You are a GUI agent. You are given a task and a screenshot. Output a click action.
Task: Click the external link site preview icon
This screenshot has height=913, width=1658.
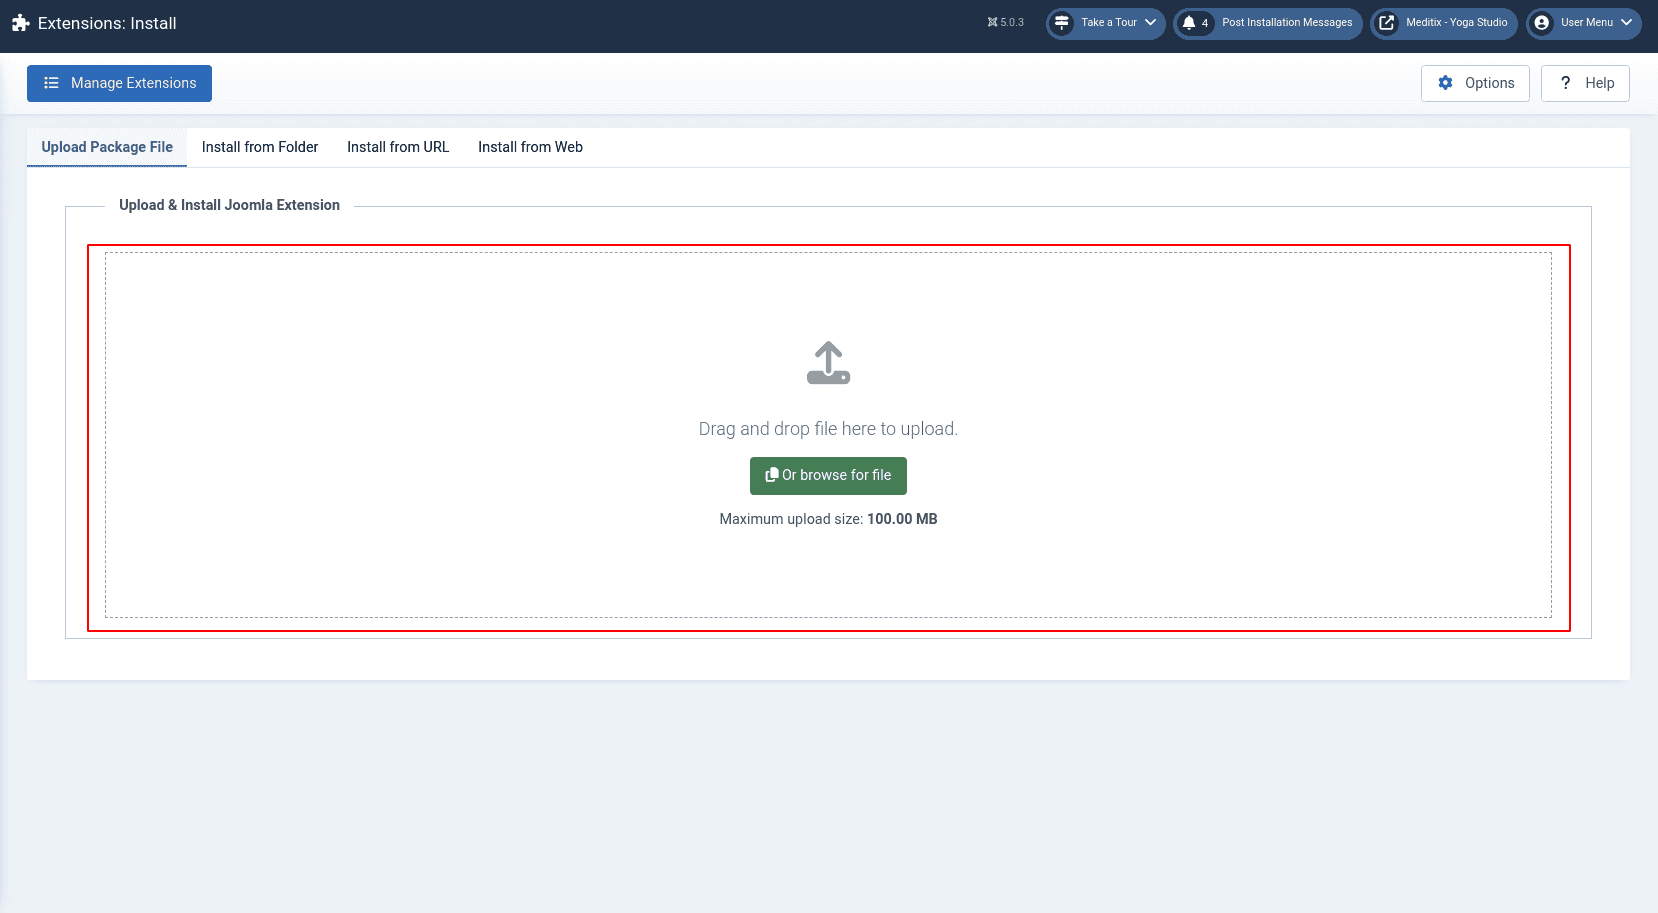[x=1387, y=23]
